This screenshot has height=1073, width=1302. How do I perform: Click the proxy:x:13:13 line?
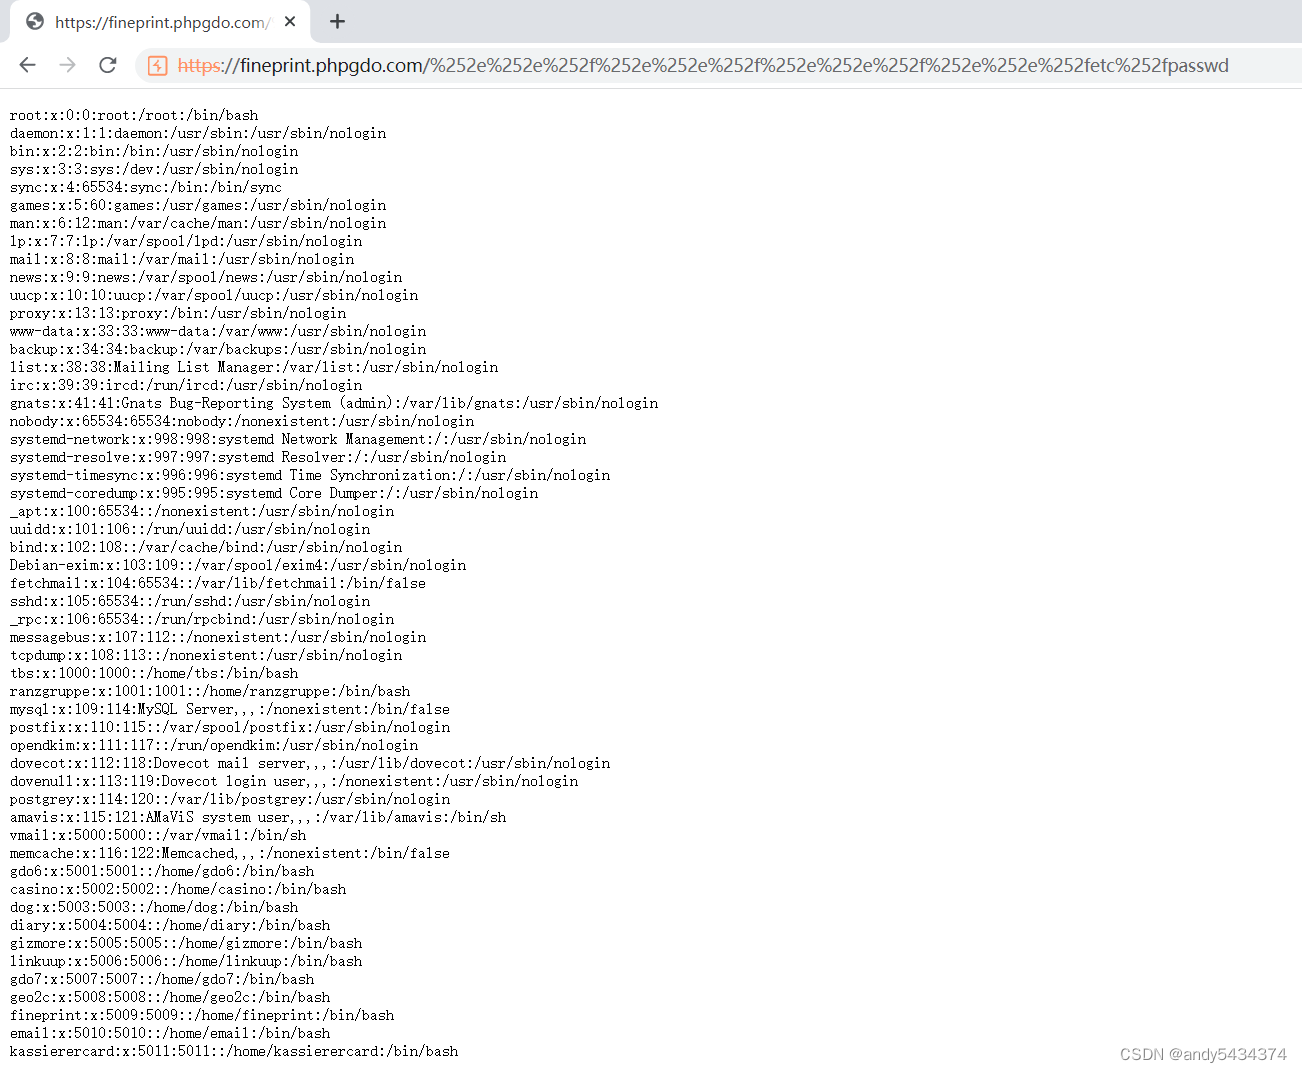(x=178, y=313)
